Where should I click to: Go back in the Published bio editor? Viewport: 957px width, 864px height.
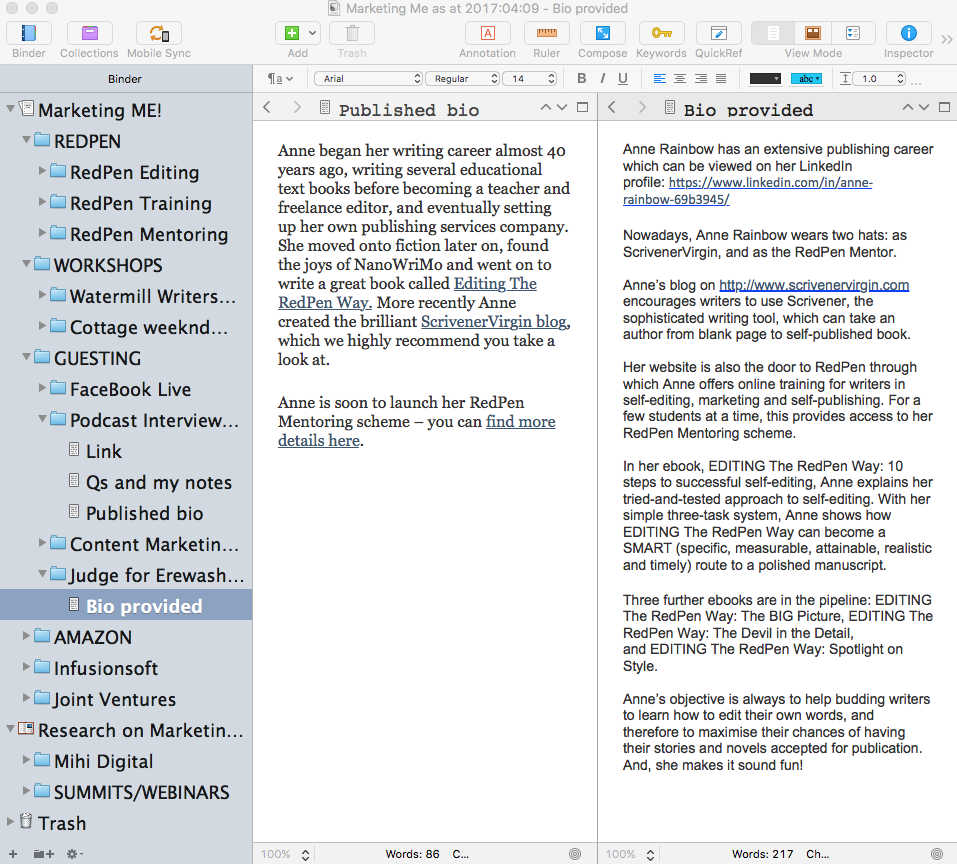267,107
